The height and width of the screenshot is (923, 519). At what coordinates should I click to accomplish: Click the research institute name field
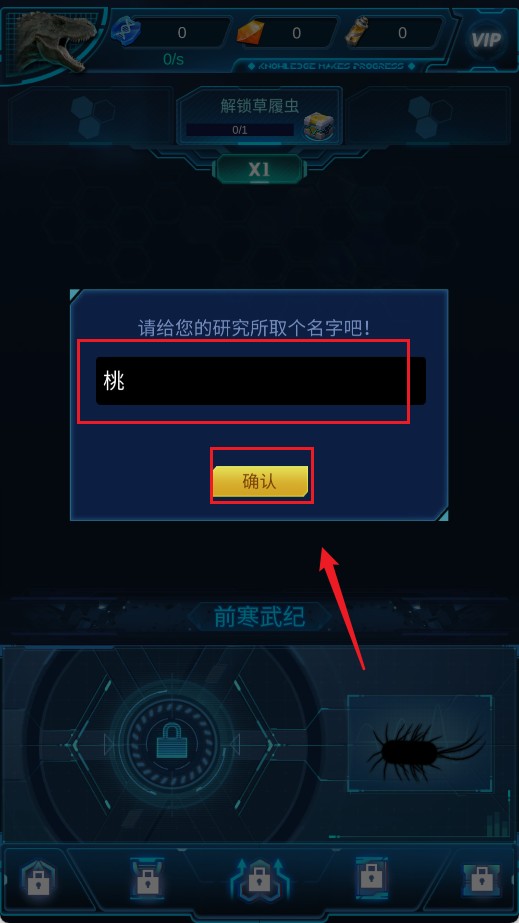point(261,381)
